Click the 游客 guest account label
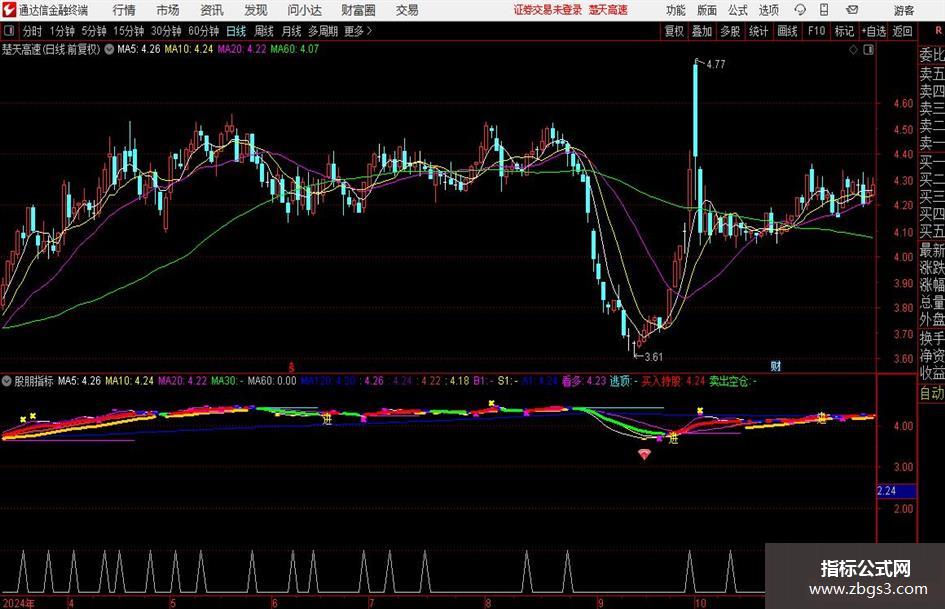The image size is (945, 609). tap(904, 10)
